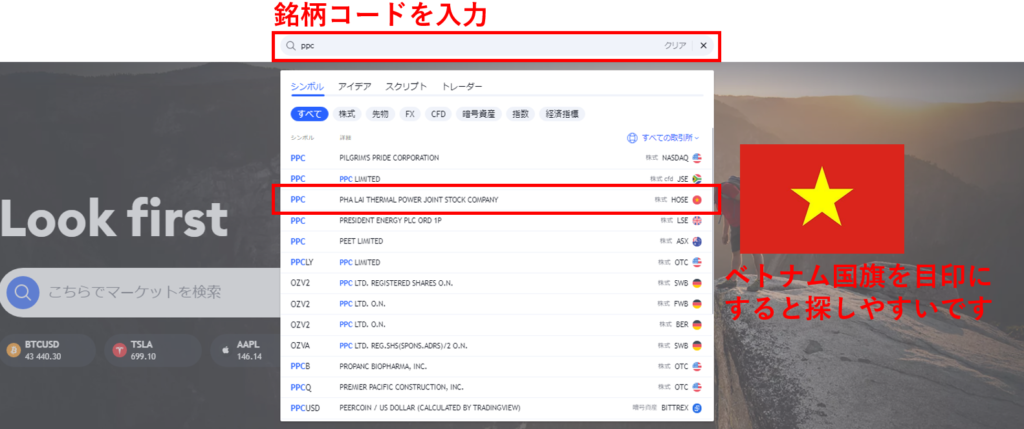Click the Tesla logo icon
1024x429 pixels.
[120, 350]
